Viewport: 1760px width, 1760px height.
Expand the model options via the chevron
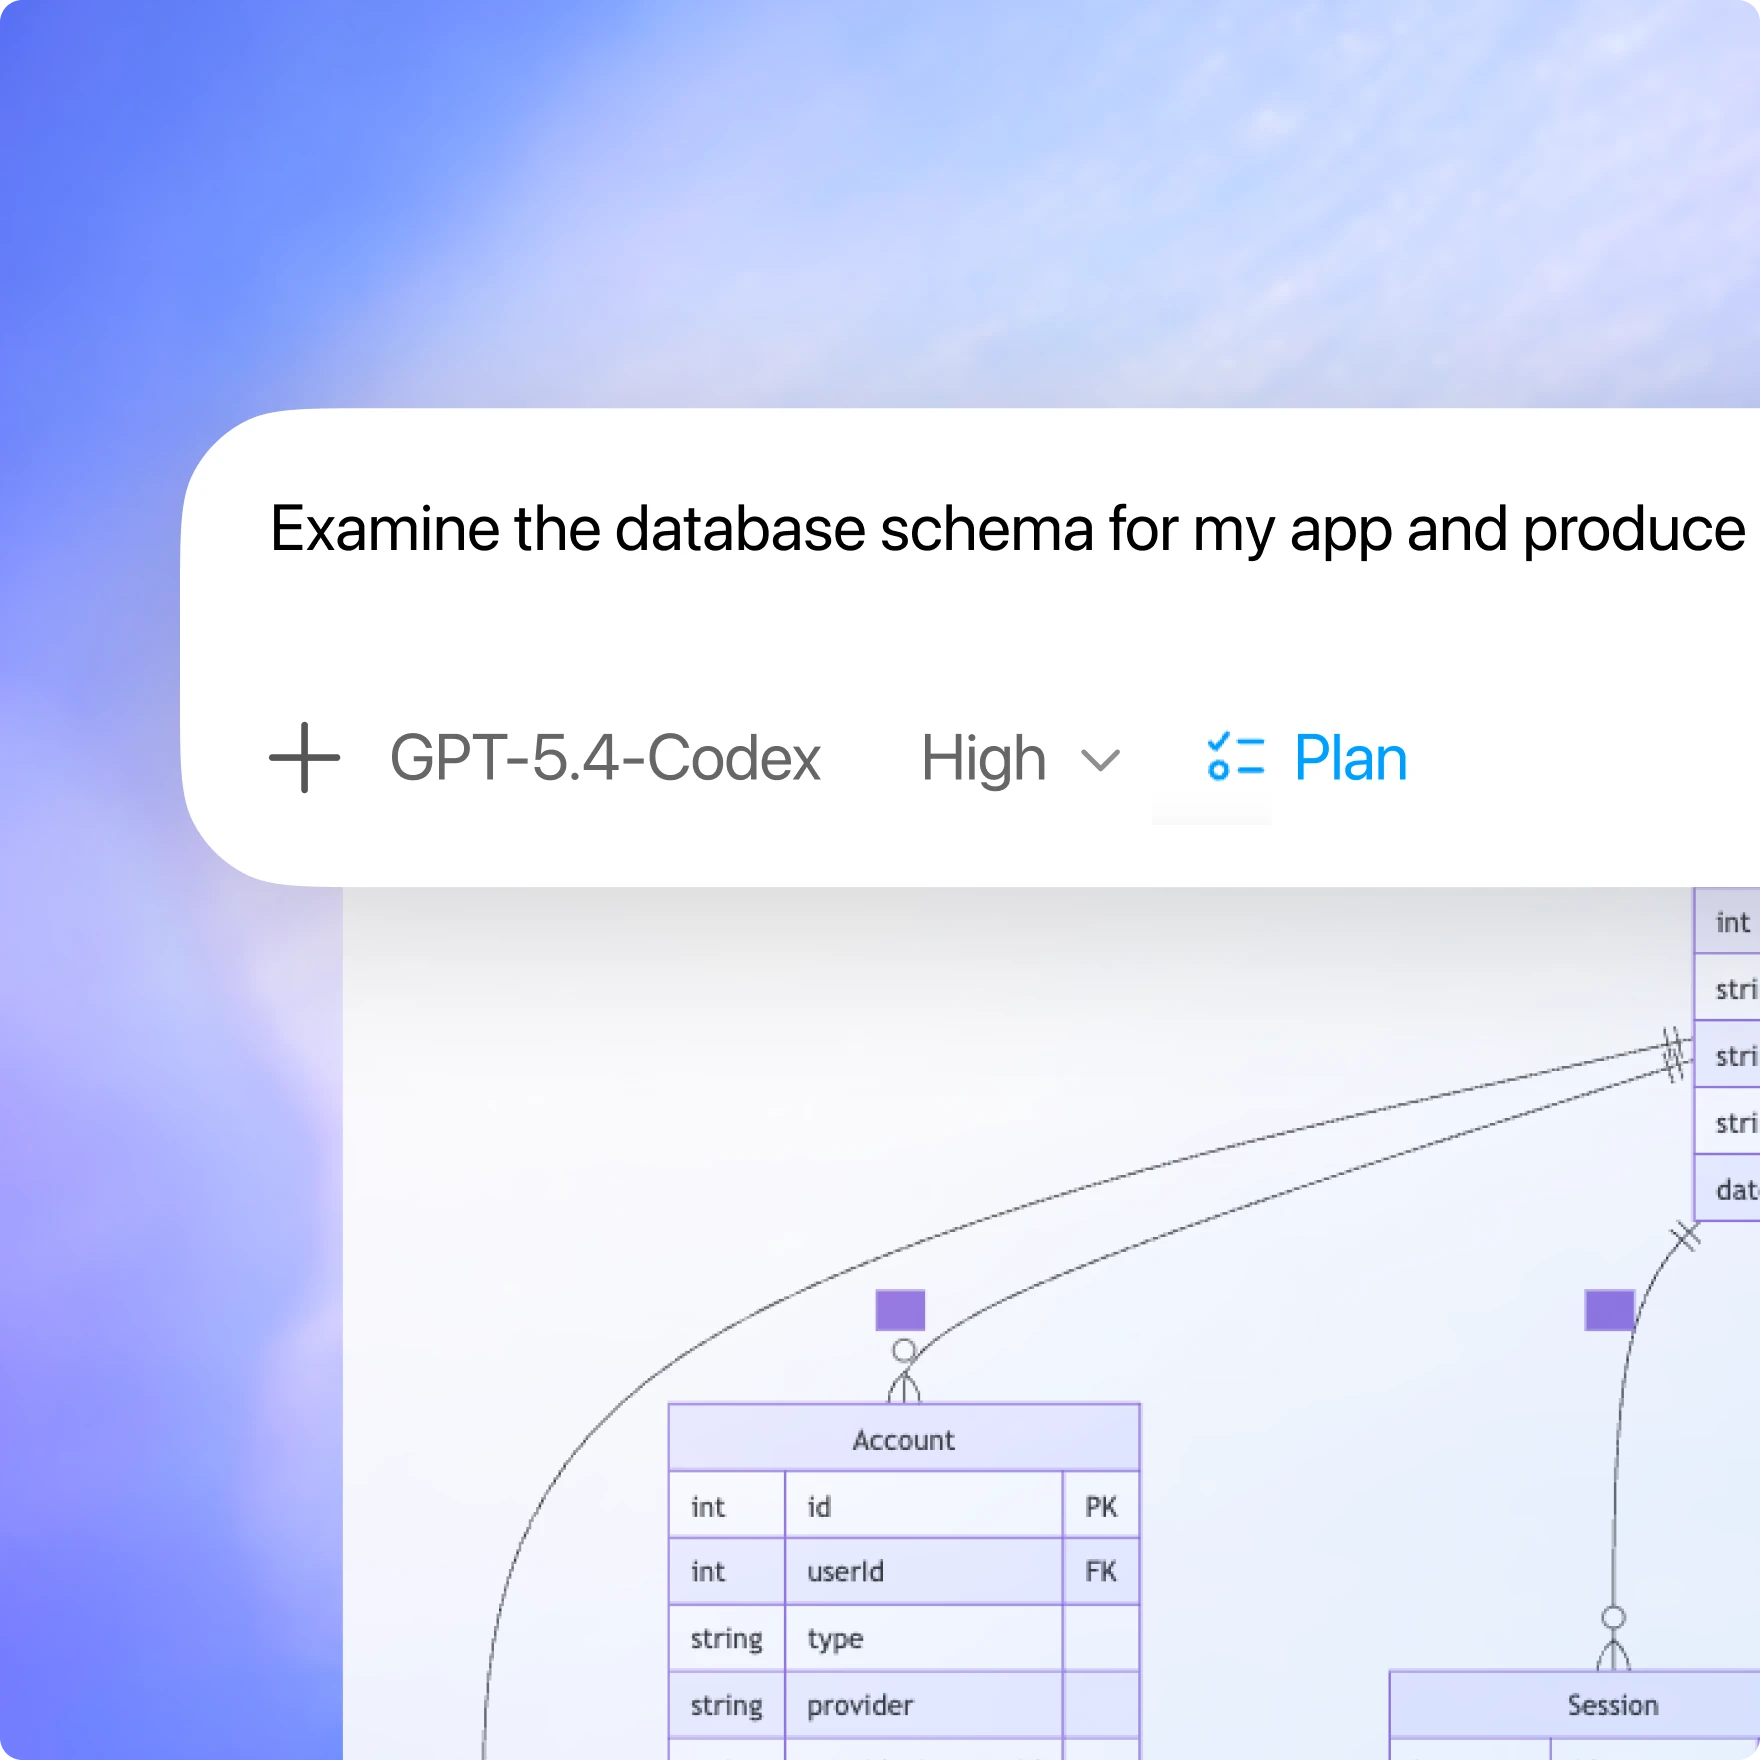click(1099, 760)
